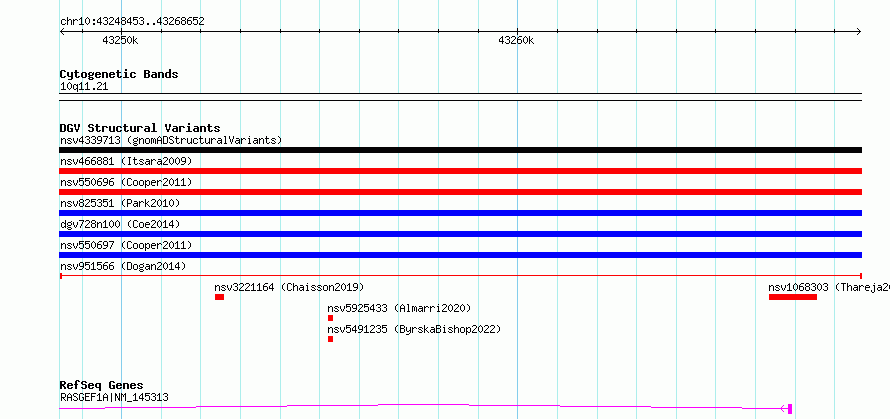Click the red nsv5491235 variant marker

330,339
